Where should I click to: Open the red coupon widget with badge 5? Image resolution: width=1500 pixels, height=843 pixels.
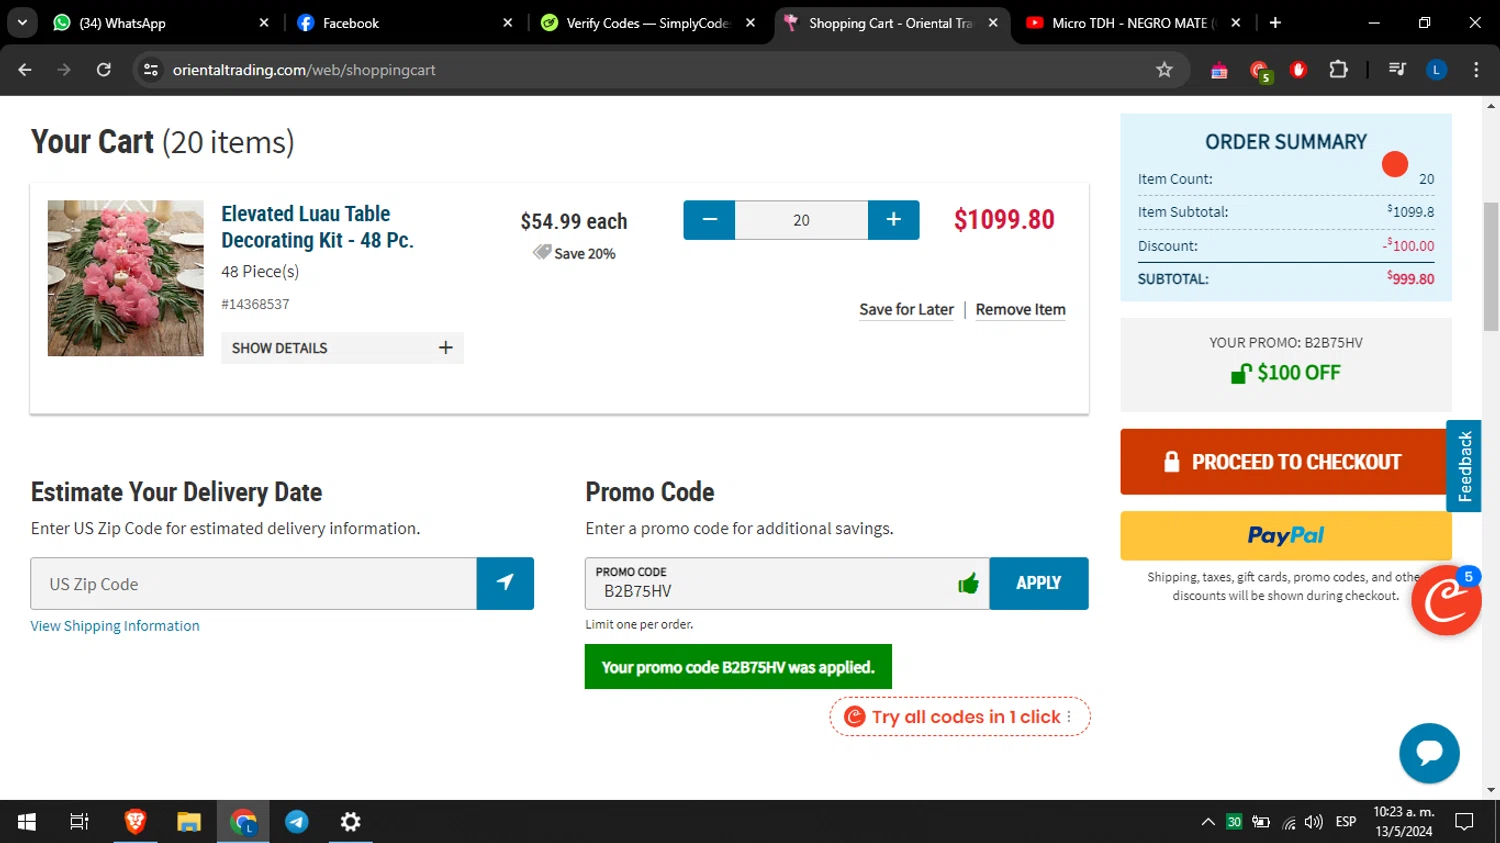coord(1446,600)
